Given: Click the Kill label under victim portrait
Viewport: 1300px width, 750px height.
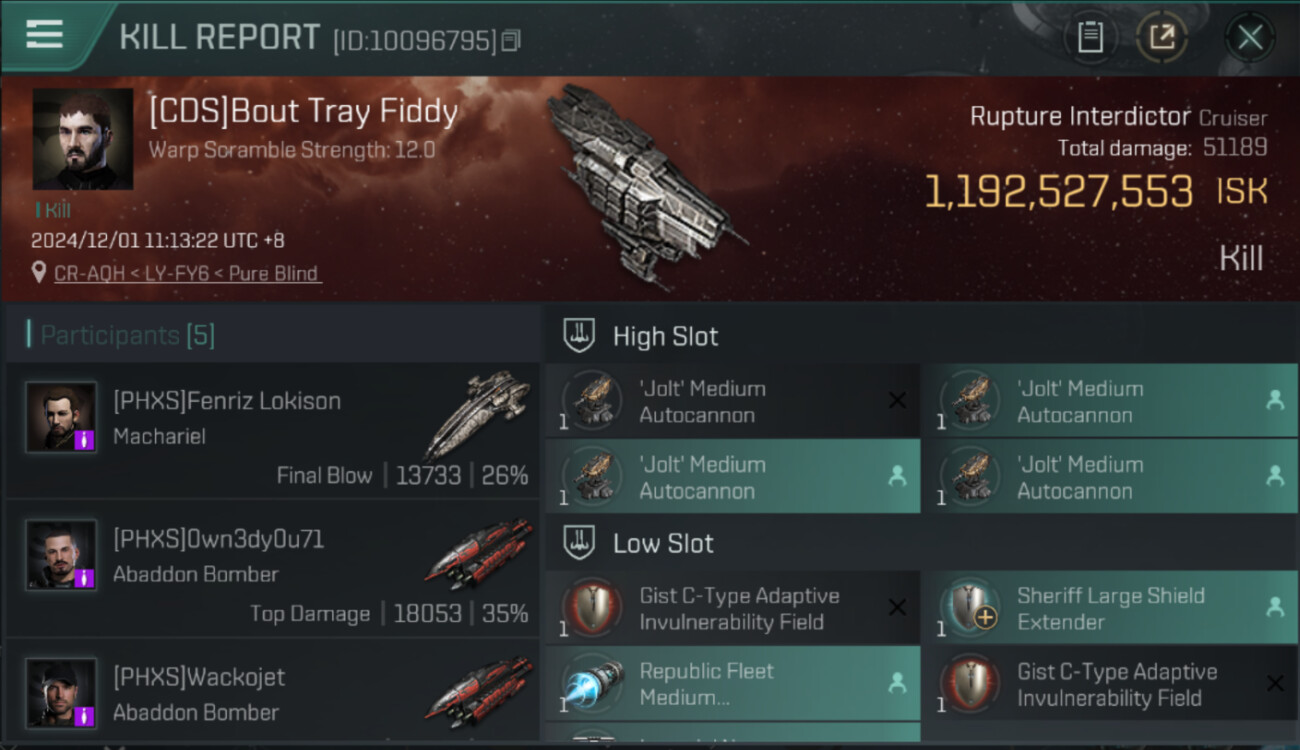Looking at the screenshot, I should 54,210.
